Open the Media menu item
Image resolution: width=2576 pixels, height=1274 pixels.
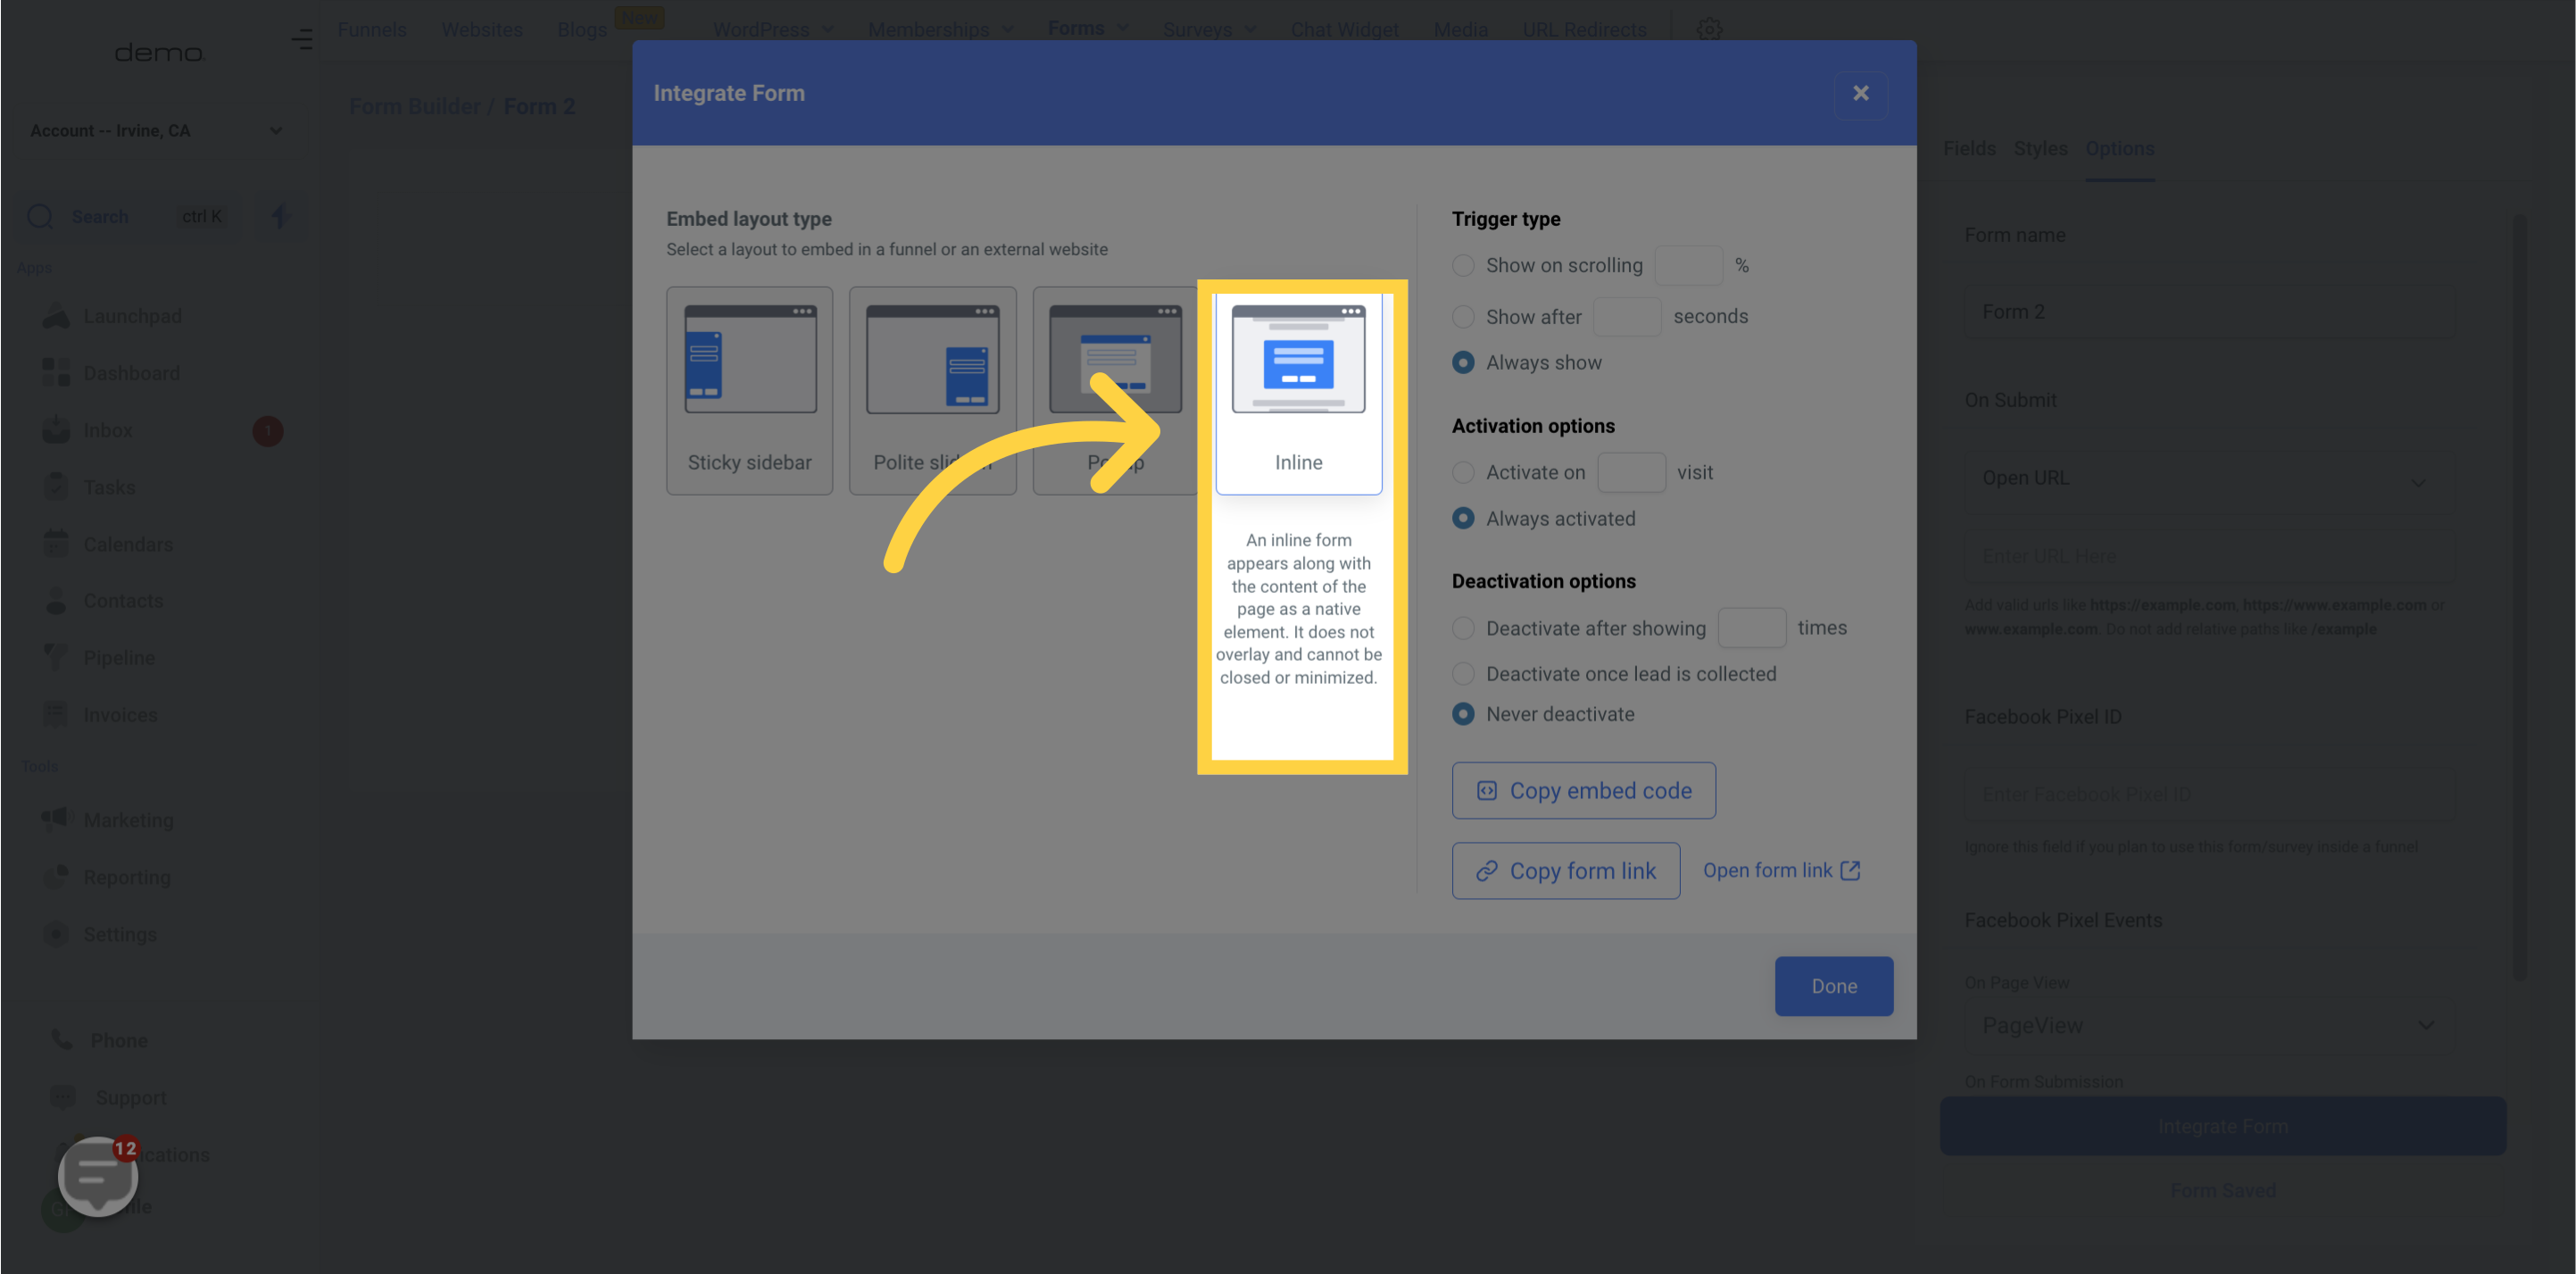pyautogui.click(x=1460, y=29)
